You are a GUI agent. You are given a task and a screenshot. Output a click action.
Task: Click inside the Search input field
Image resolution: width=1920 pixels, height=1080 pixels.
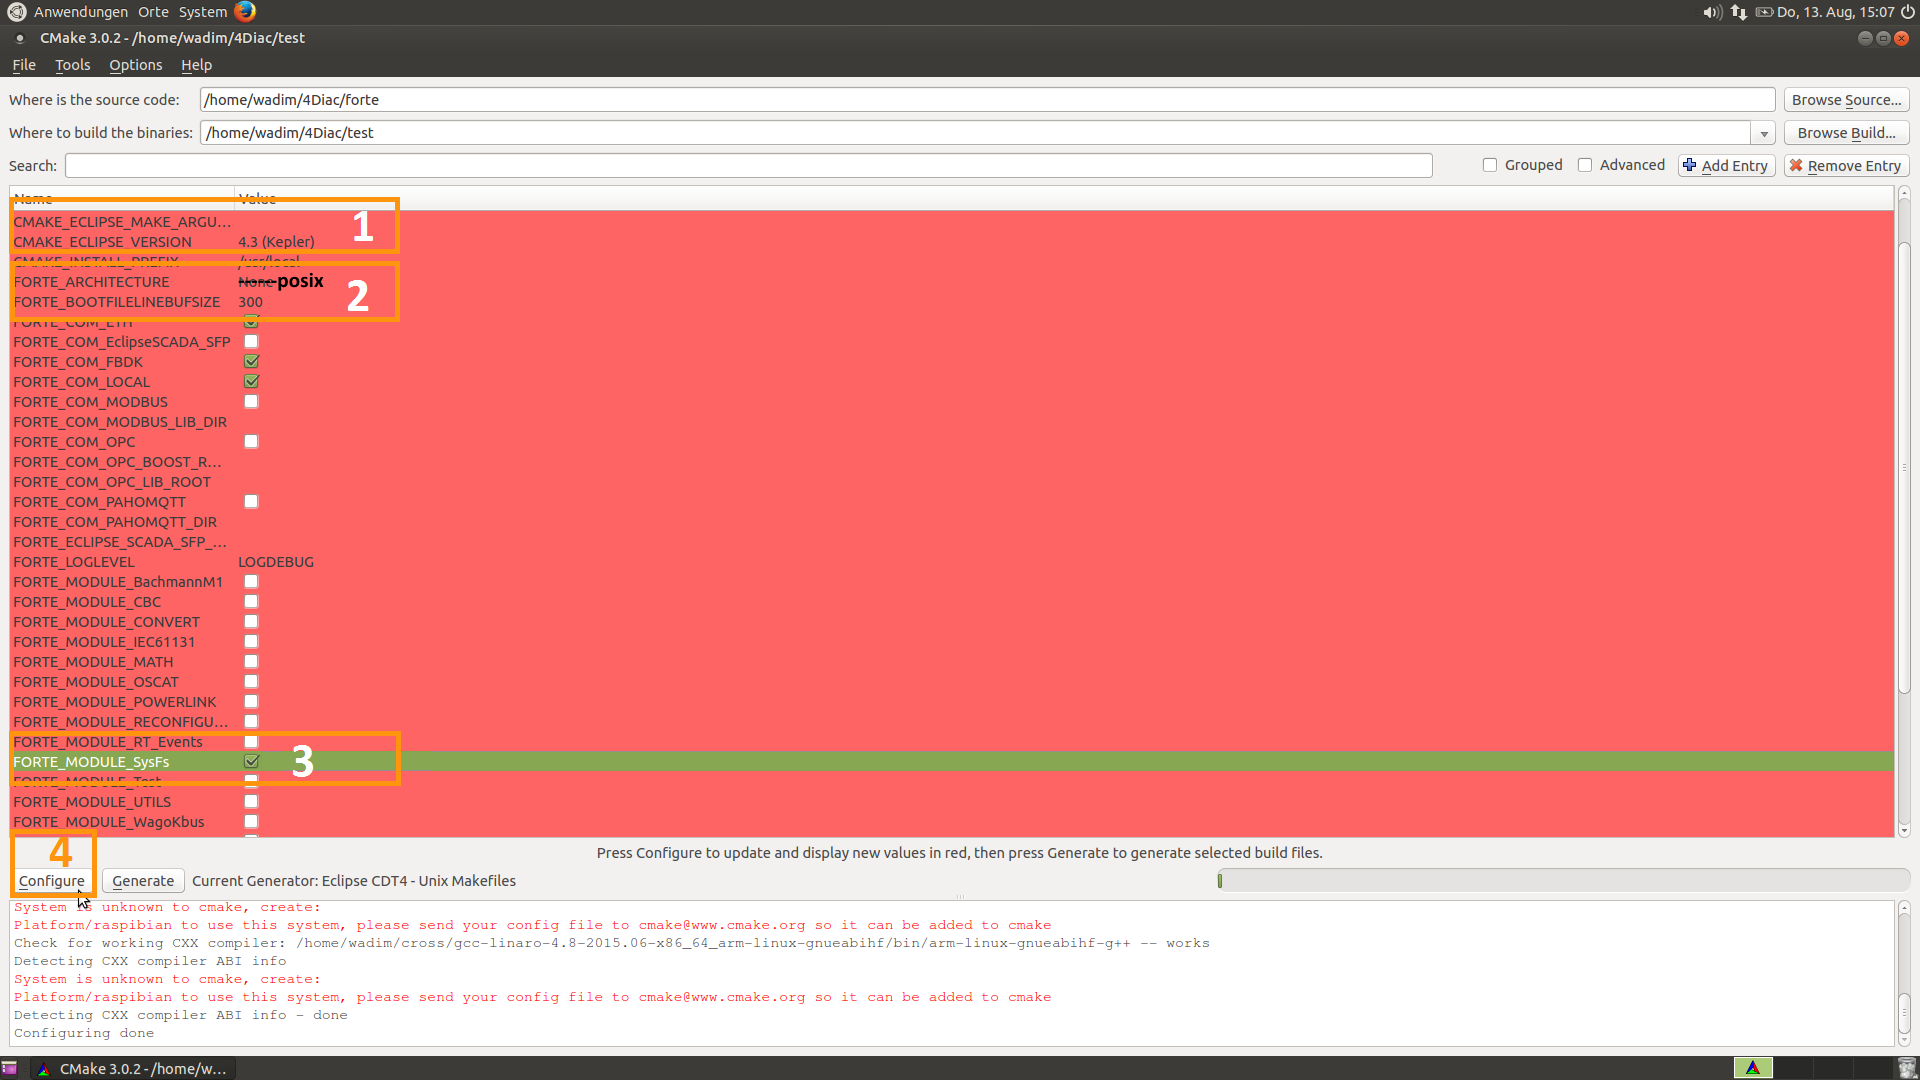(x=700, y=165)
